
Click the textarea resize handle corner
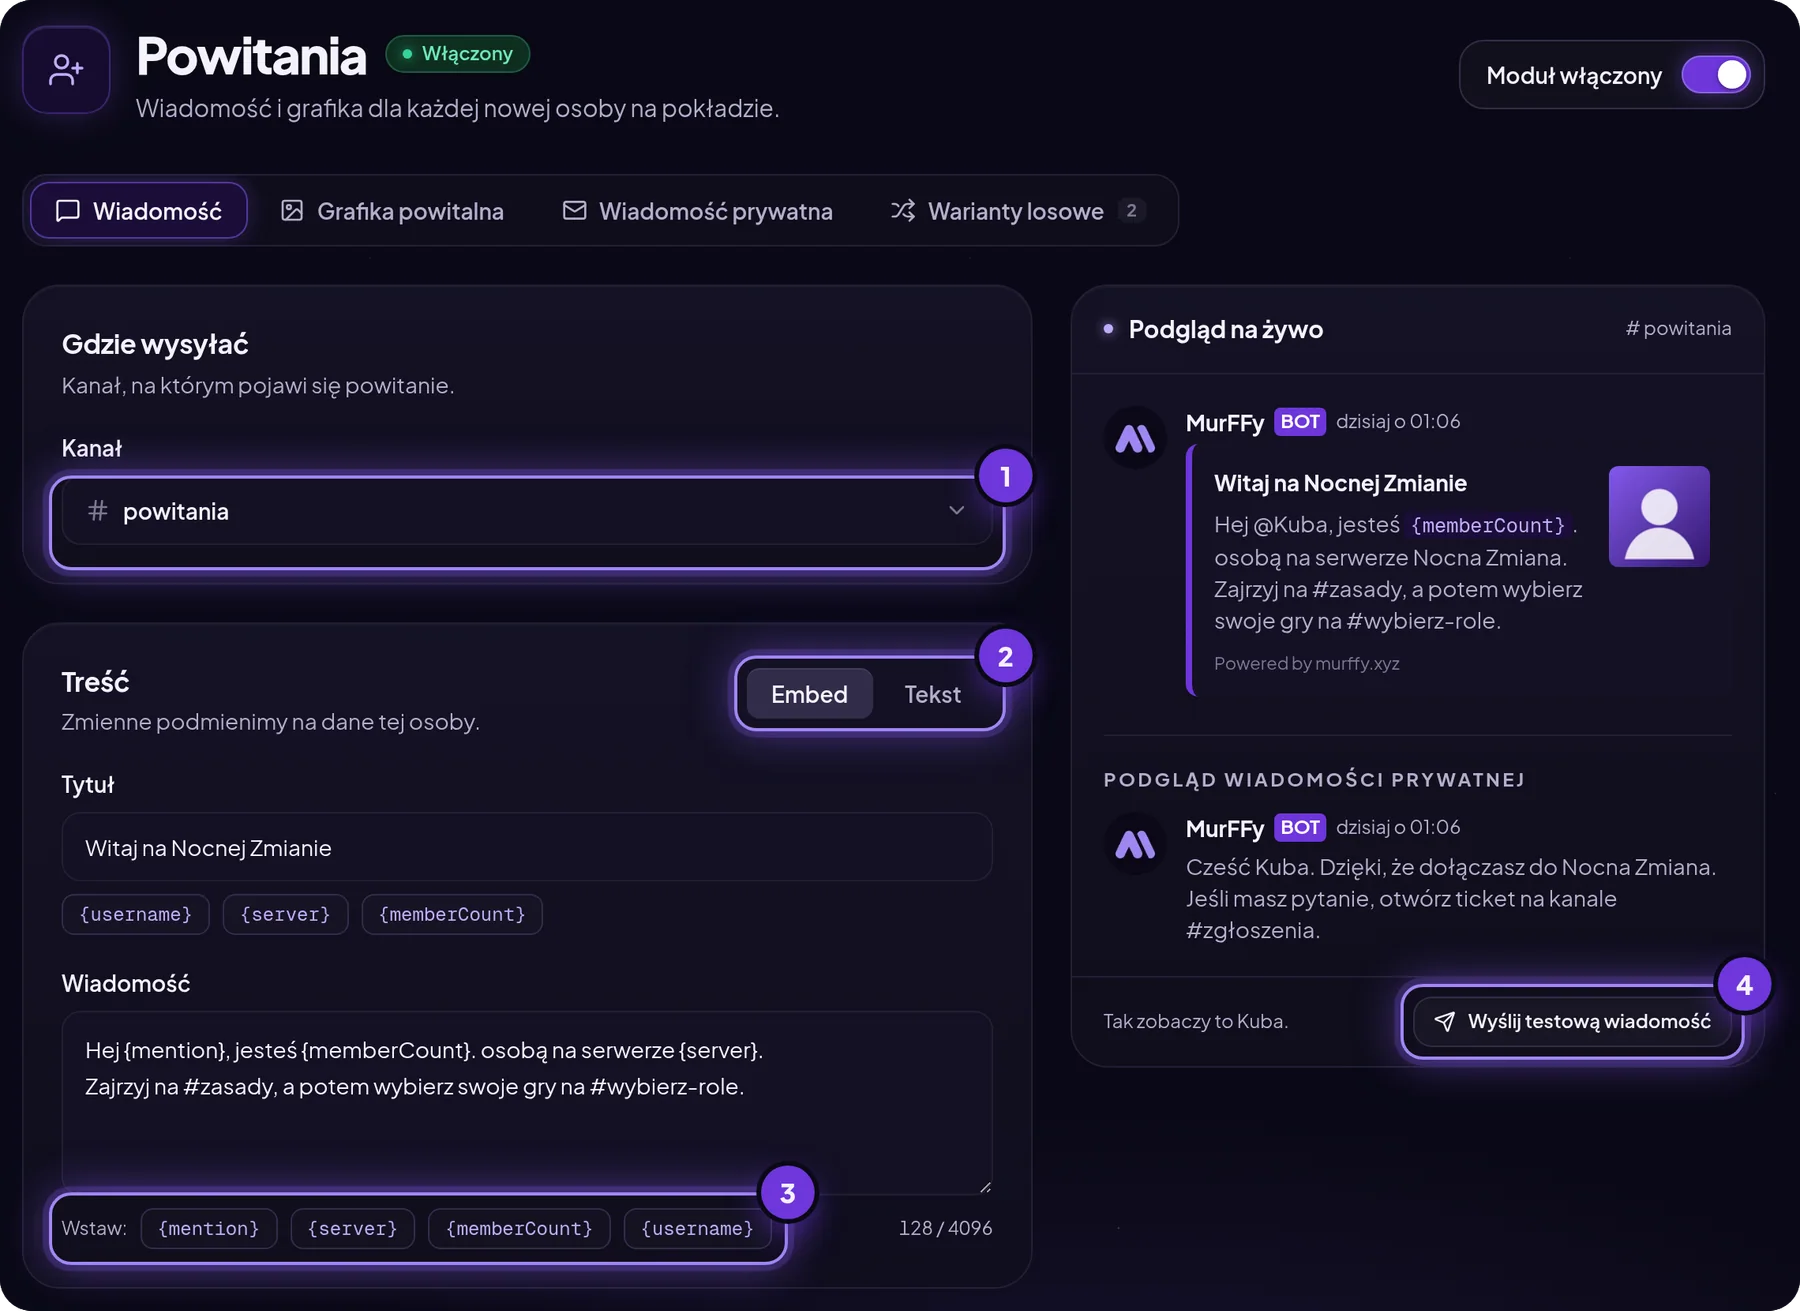click(985, 1187)
